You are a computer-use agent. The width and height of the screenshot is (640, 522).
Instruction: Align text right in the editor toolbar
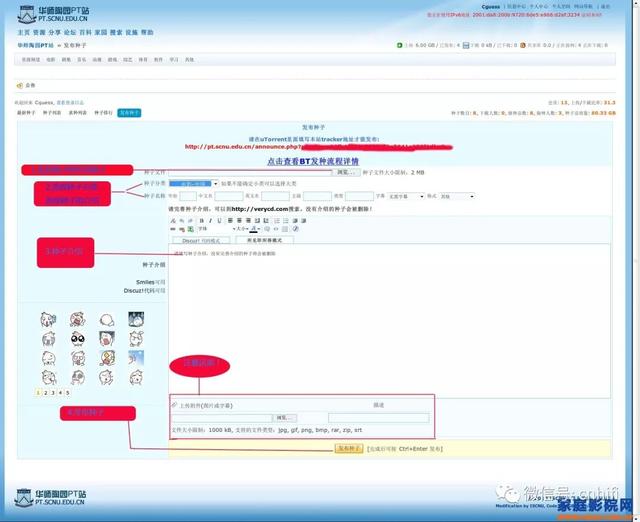click(x=248, y=221)
